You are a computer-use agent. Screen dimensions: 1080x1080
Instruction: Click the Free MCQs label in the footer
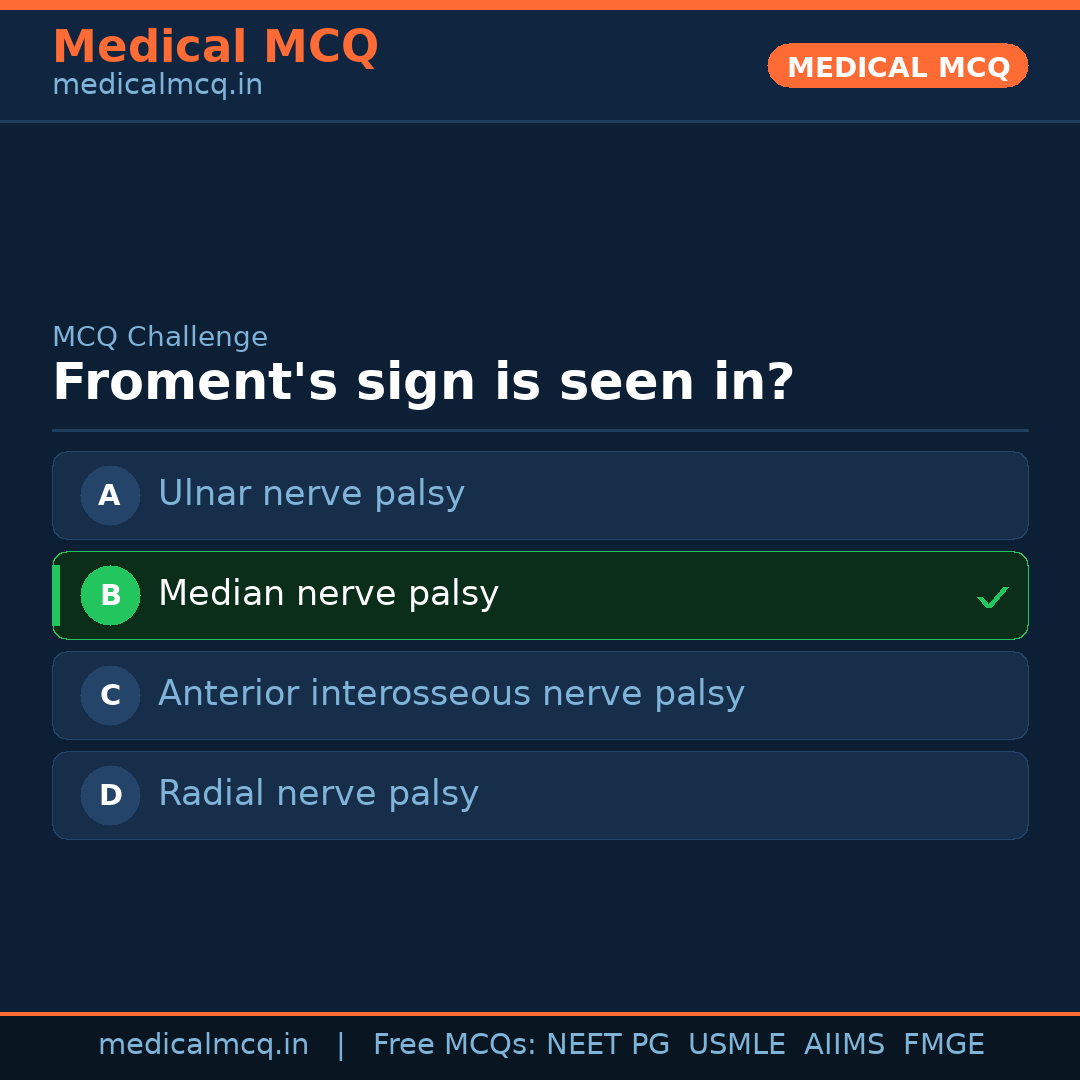point(455,1045)
